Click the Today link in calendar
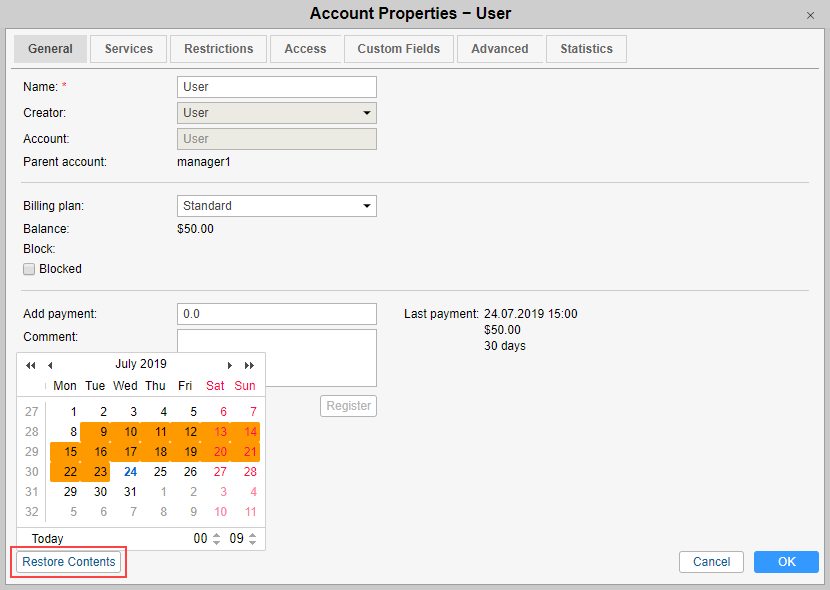The image size is (830, 590). [48, 539]
